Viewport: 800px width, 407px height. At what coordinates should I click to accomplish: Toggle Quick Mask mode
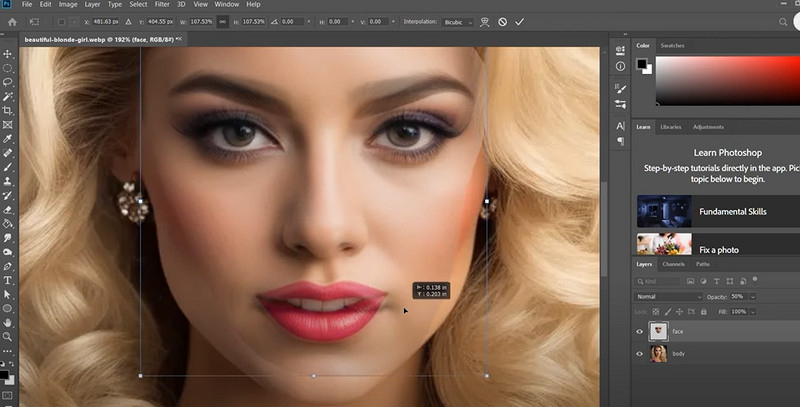coord(8,396)
